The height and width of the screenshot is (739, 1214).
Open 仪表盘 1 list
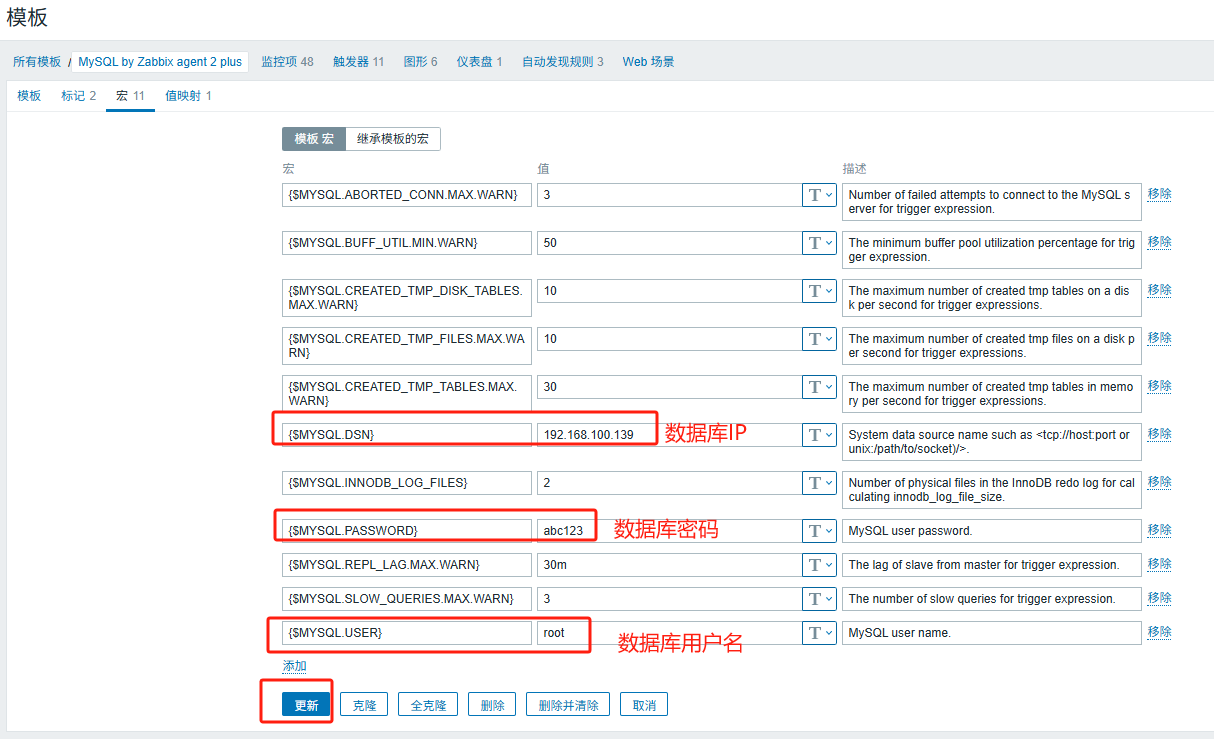pyautogui.click(x=479, y=62)
